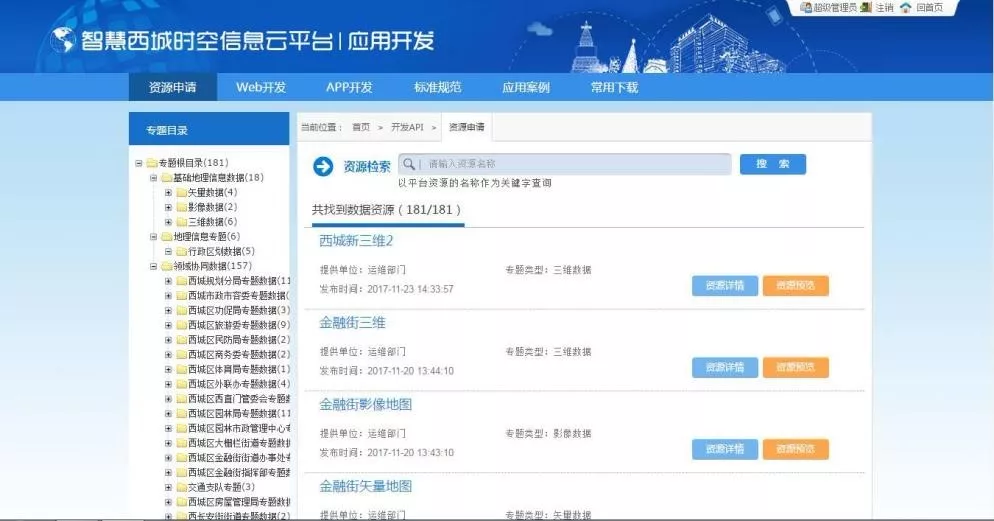Click the folder icon of 基础地理信息数据

coord(167,177)
